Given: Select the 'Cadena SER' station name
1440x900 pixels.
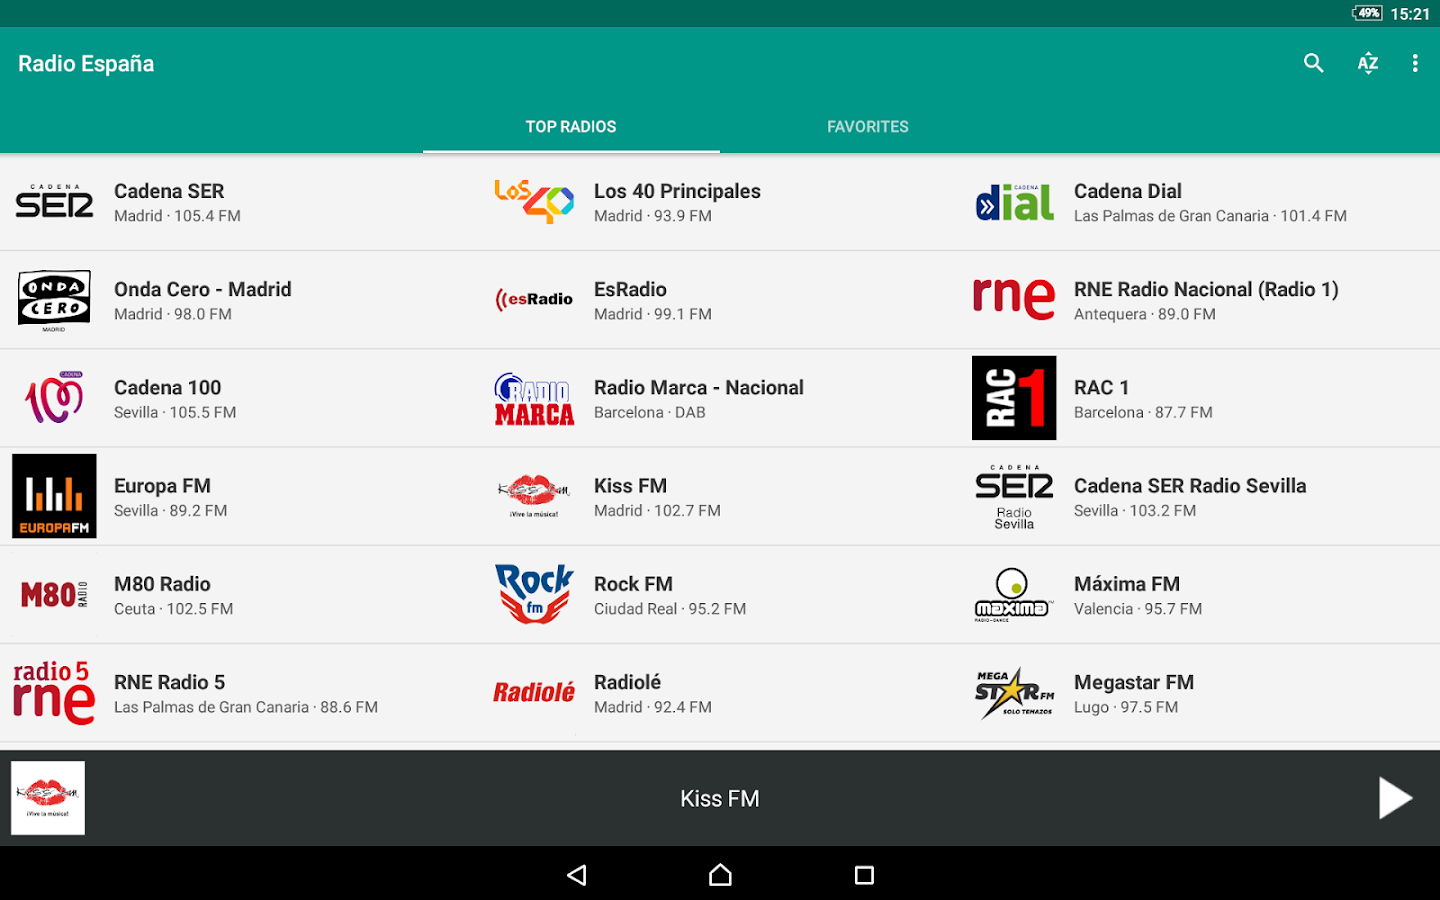Looking at the screenshot, I should (169, 191).
